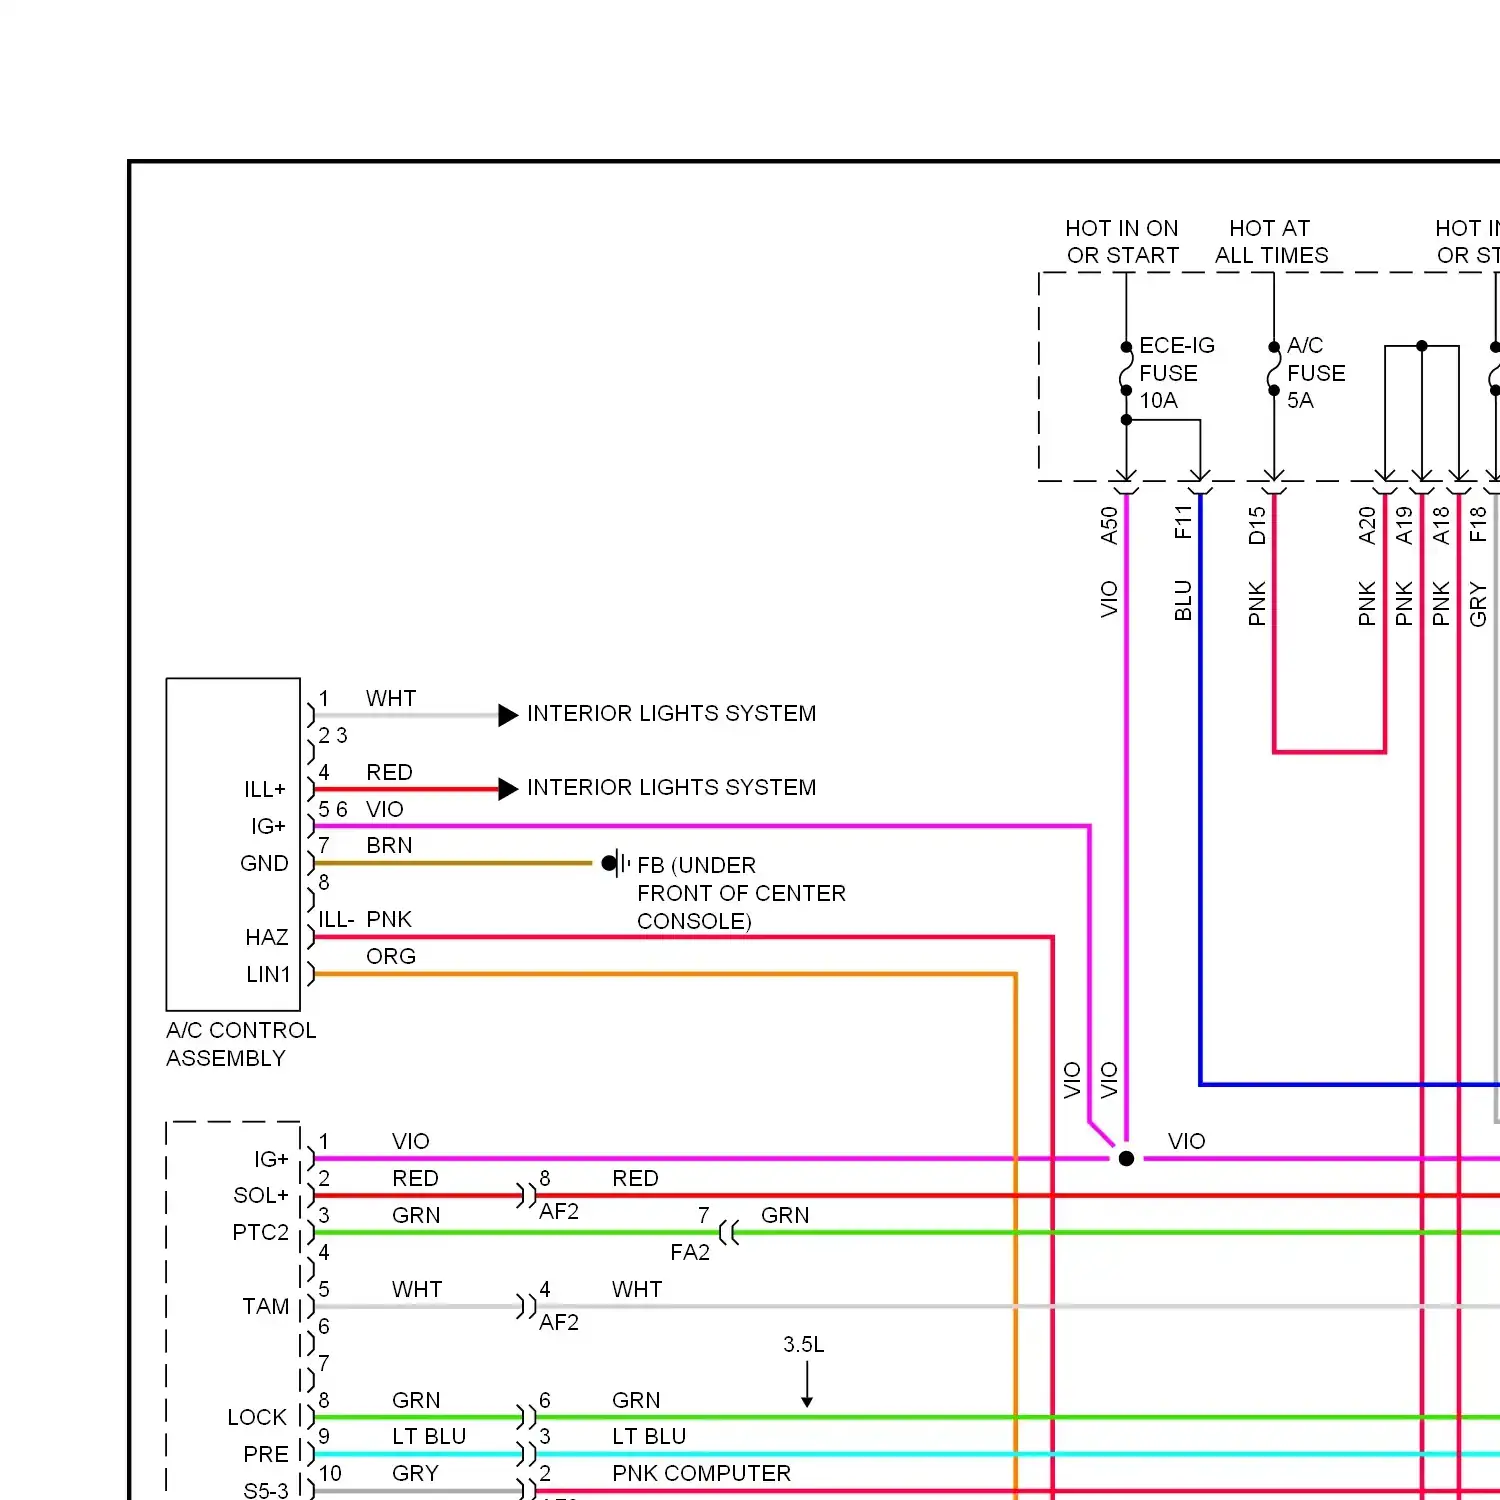Viewport: 1500px width, 1500px height.
Task: Select the "GND" terminal label
Action: coord(264,863)
